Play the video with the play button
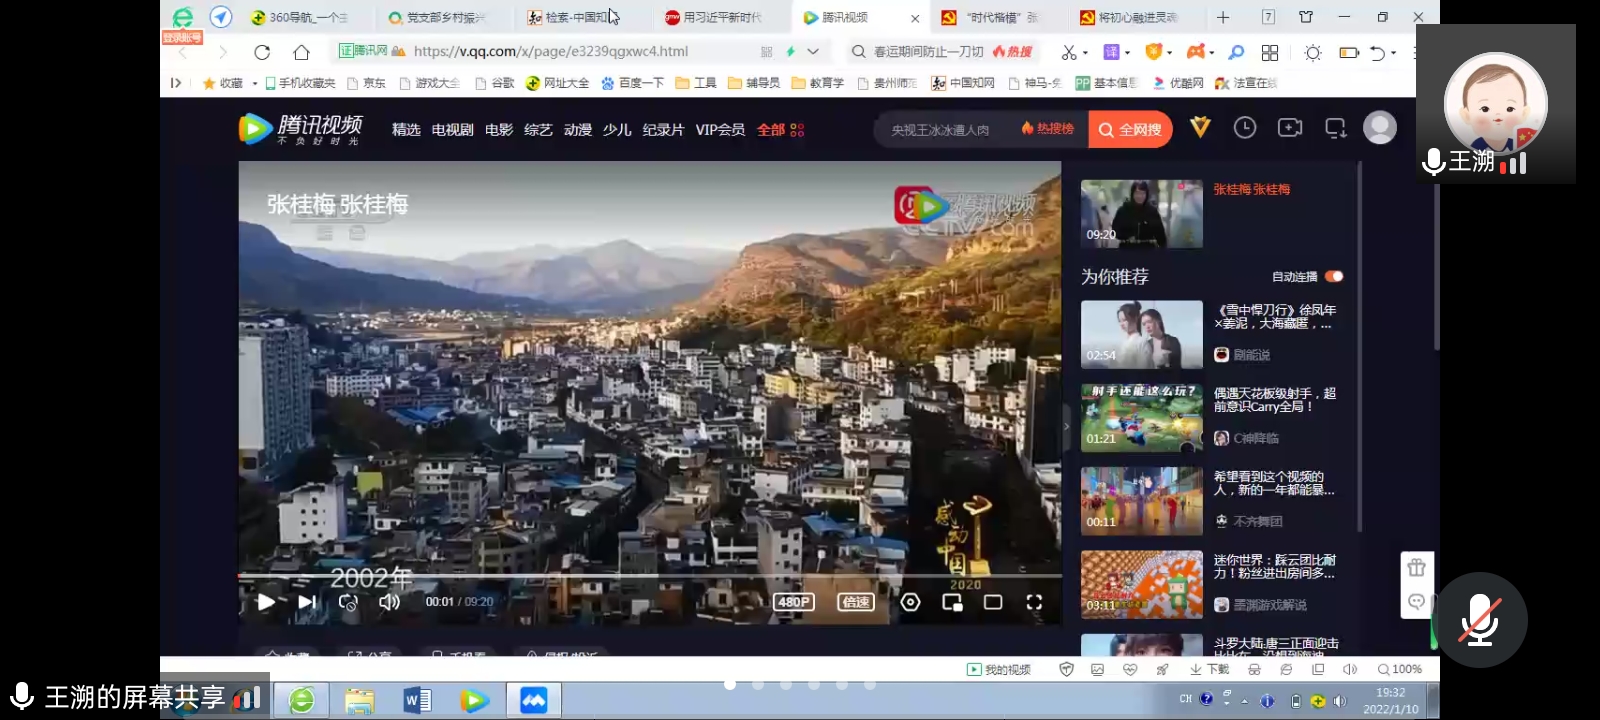 (266, 602)
